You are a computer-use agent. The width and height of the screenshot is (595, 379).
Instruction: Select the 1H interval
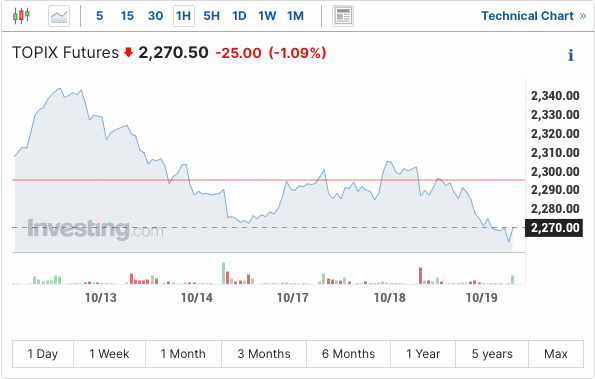(184, 16)
